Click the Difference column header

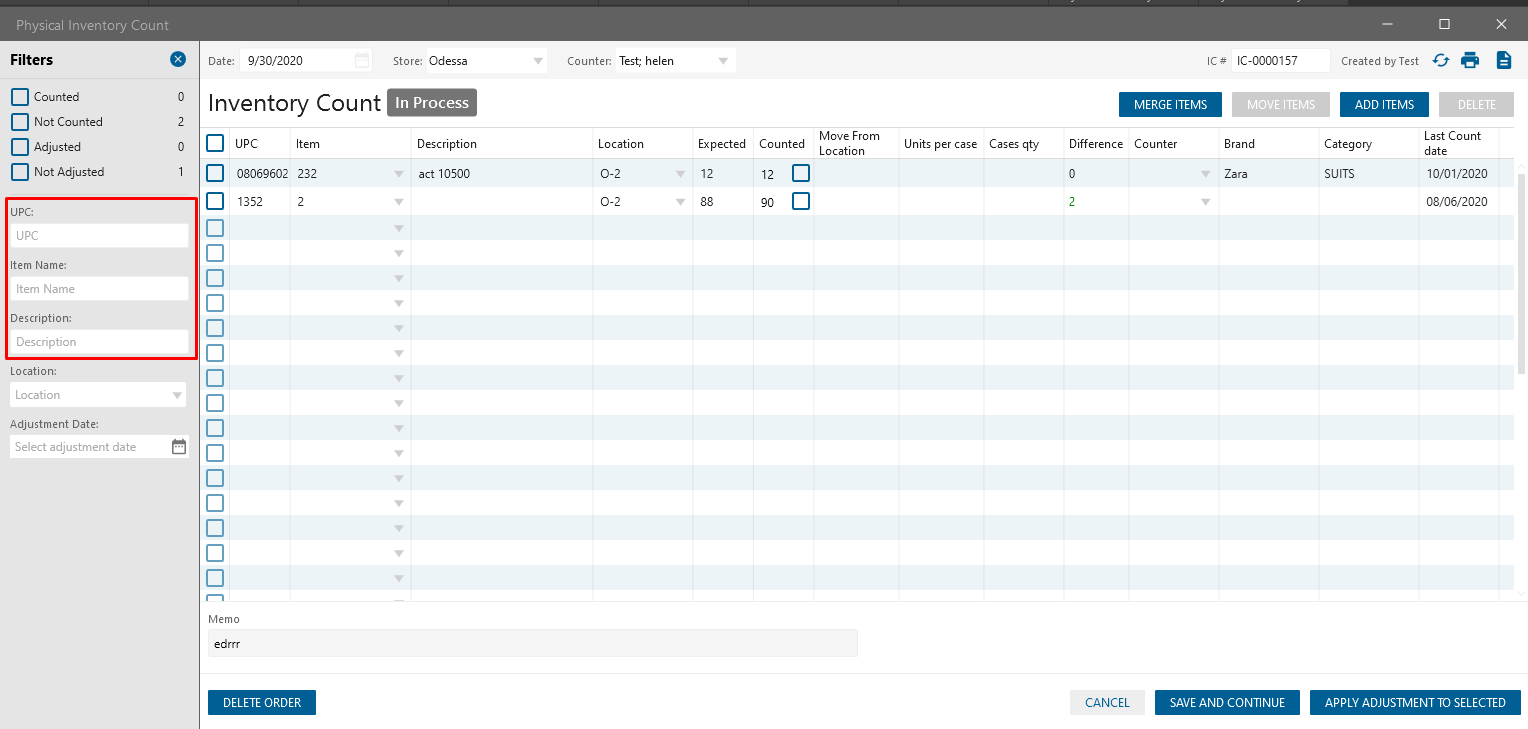1096,144
